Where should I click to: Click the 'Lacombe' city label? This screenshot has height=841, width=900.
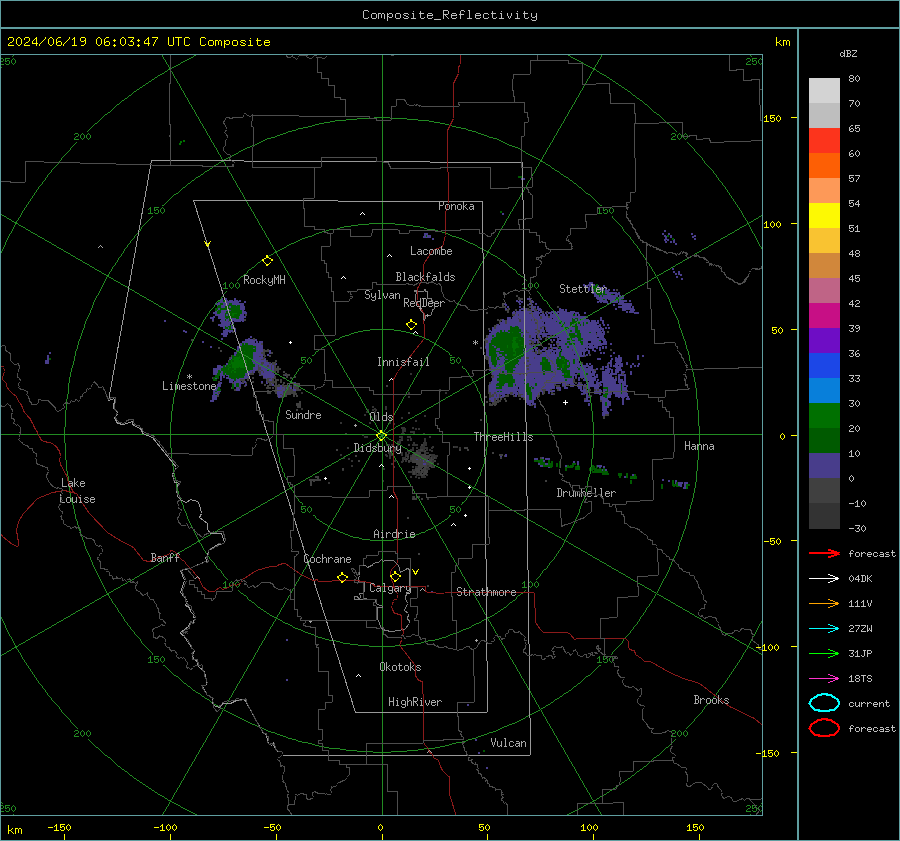coord(431,251)
